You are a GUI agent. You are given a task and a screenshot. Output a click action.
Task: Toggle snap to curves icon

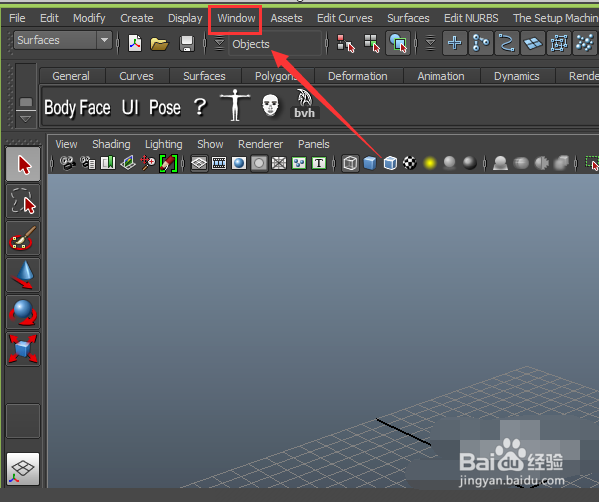(x=481, y=43)
